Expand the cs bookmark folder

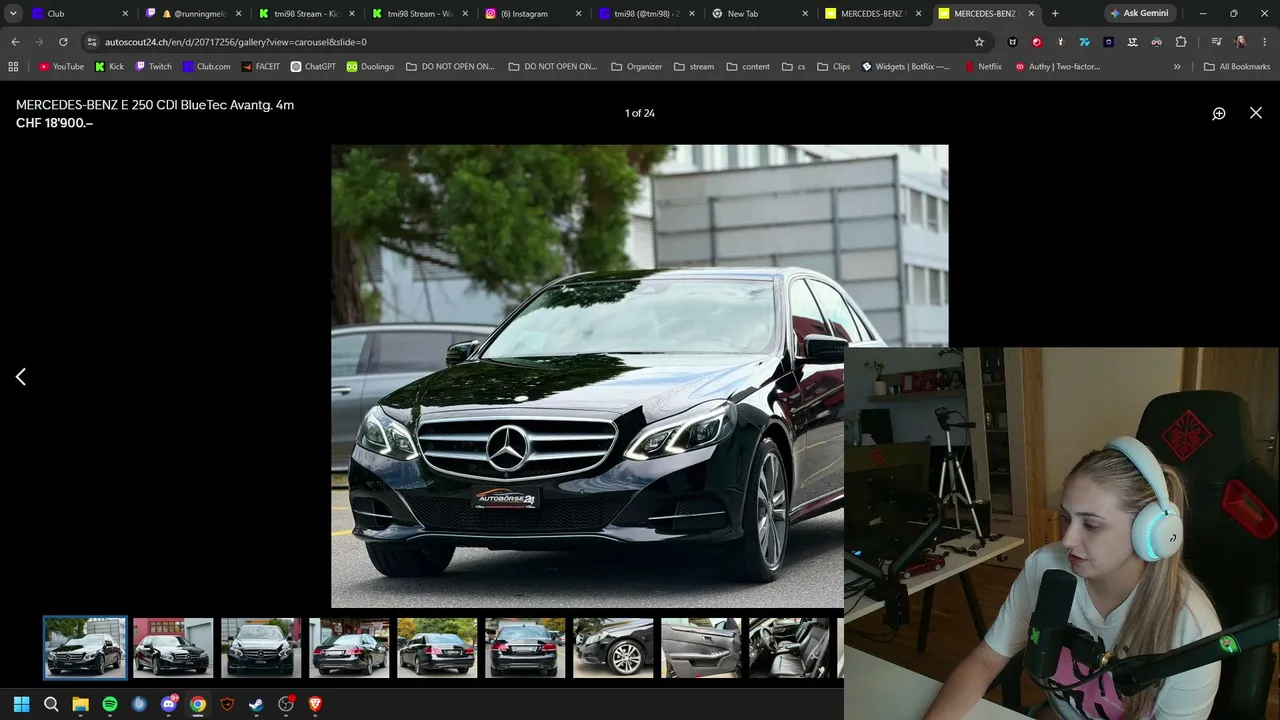(793, 67)
